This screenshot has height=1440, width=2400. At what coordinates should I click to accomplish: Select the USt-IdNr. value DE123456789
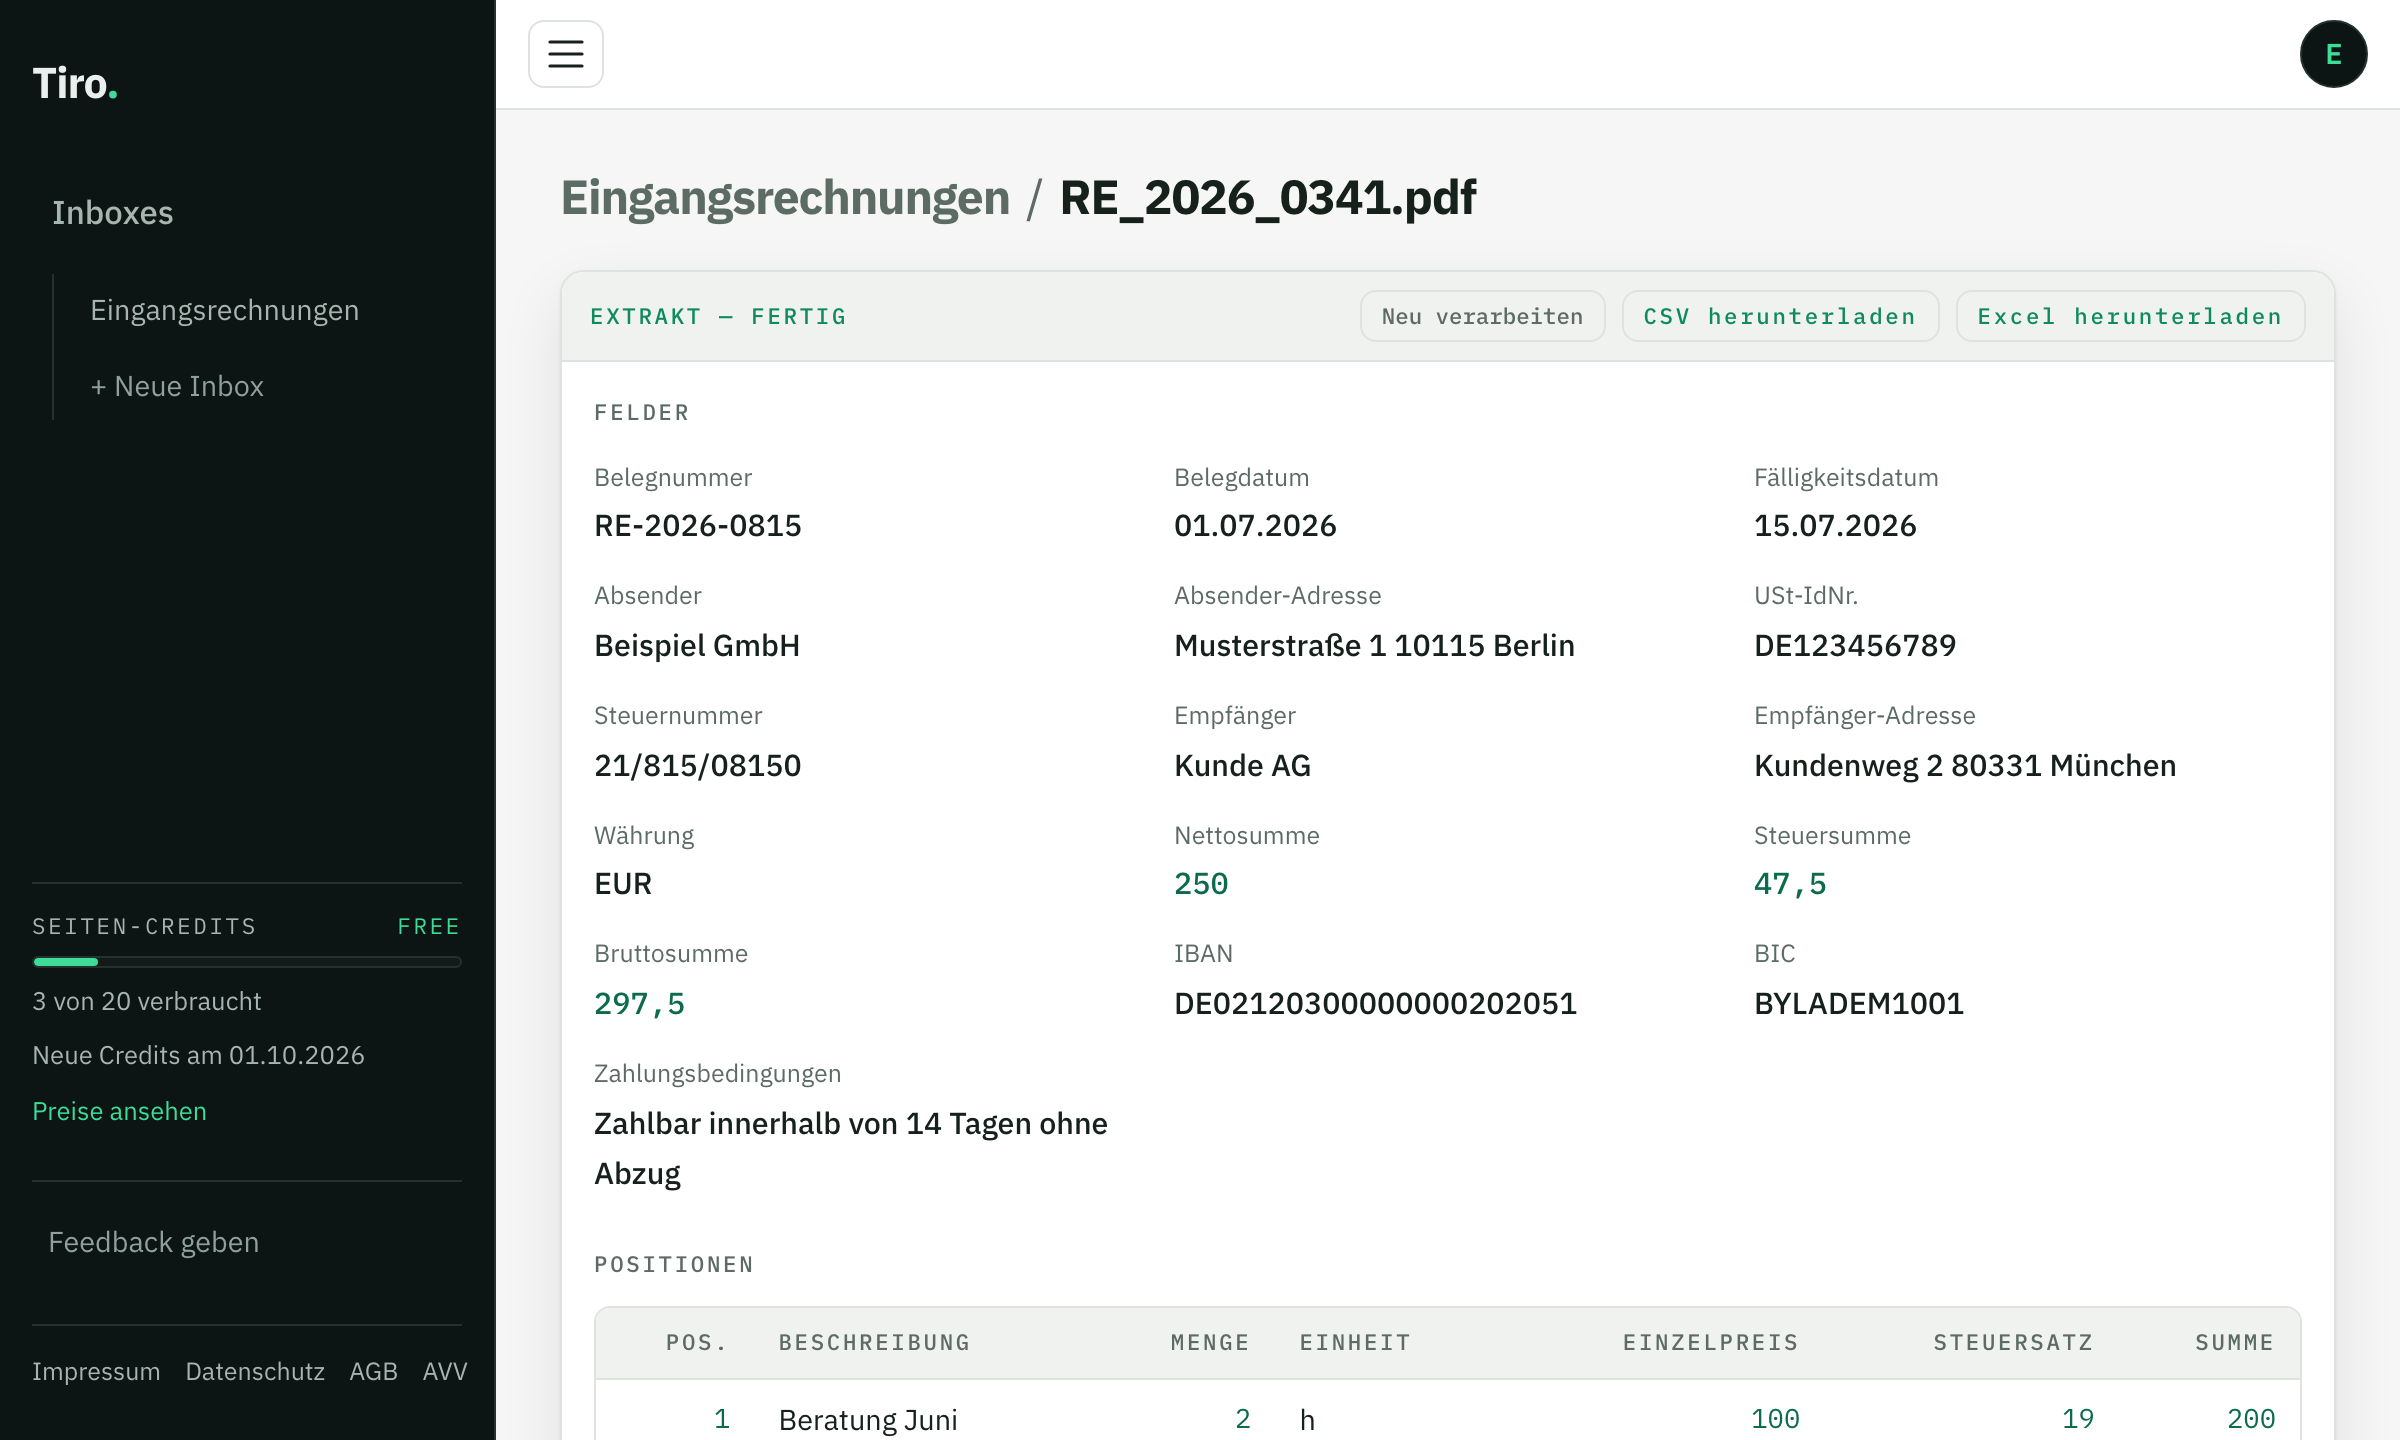click(x=1855, y=646)
